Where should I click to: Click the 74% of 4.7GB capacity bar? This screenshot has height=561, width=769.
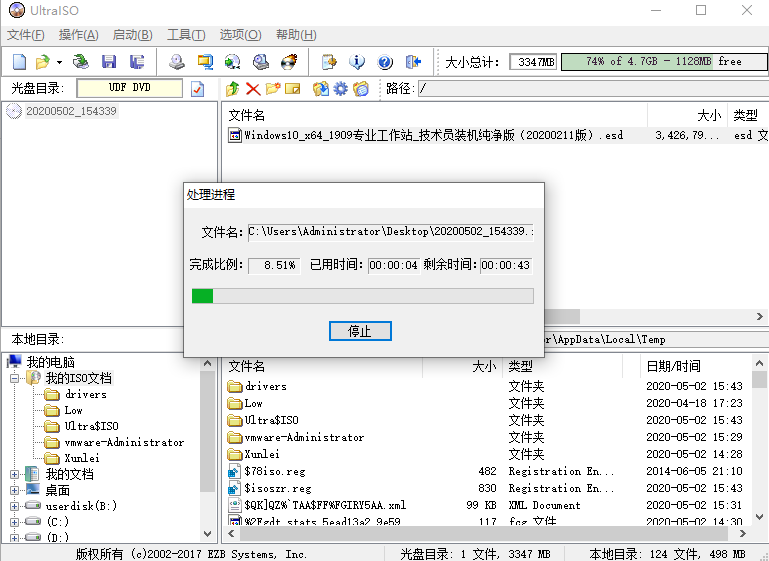tap(664, 62)
